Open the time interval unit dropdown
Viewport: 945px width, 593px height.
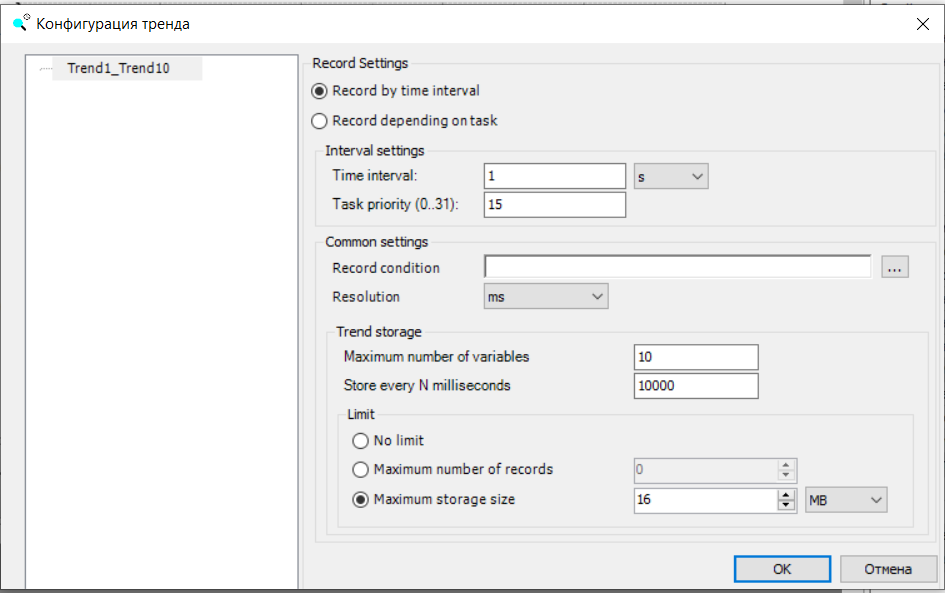coord(671,177)
